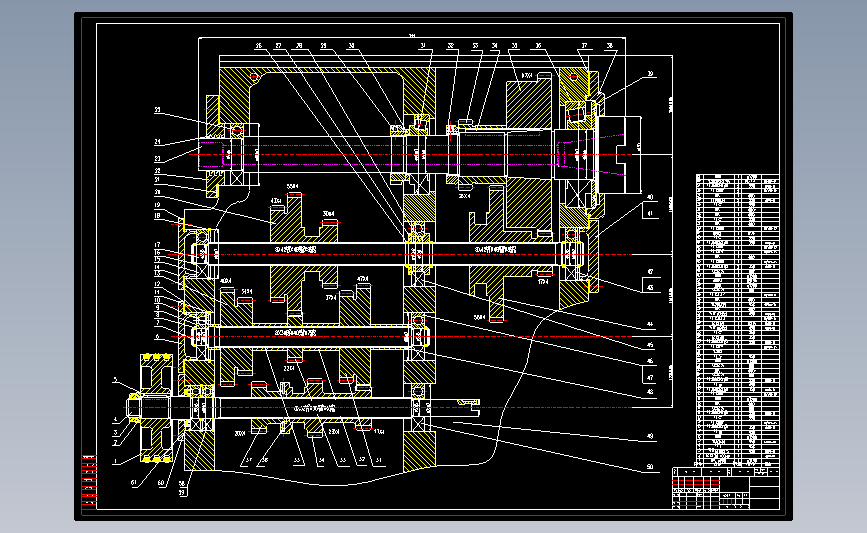Select boxed callout number 41

pyautogui.click(x=650, y=213)
